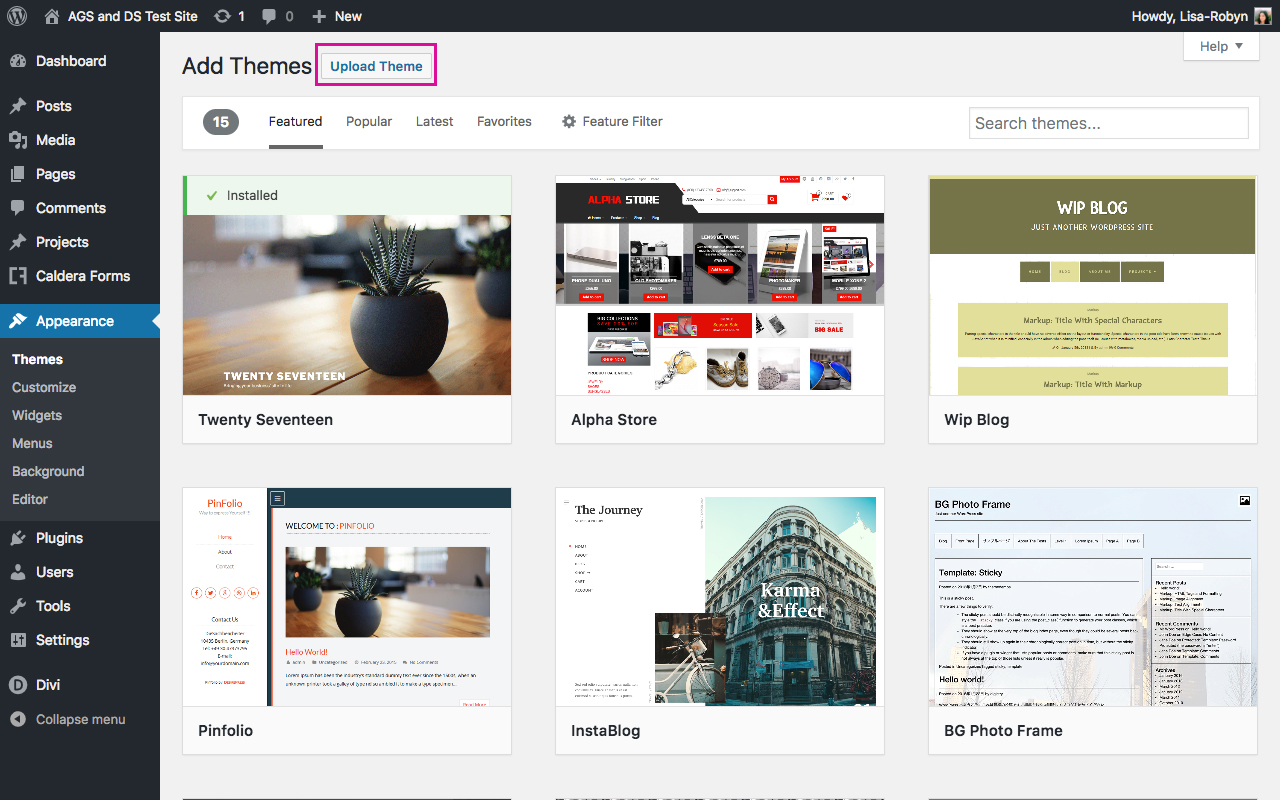Open Editor under Appearance
The height and width of the screenshot is (800, 1280).
tap(30, 499)
